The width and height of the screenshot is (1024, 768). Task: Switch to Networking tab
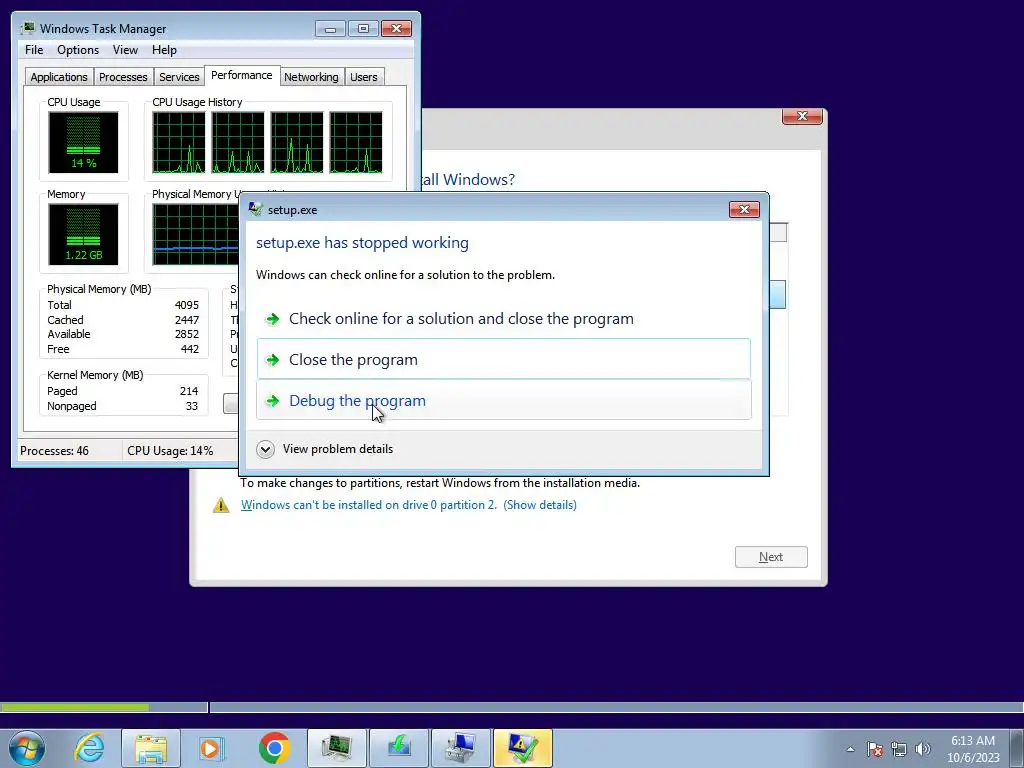click(x=311, y=77)
